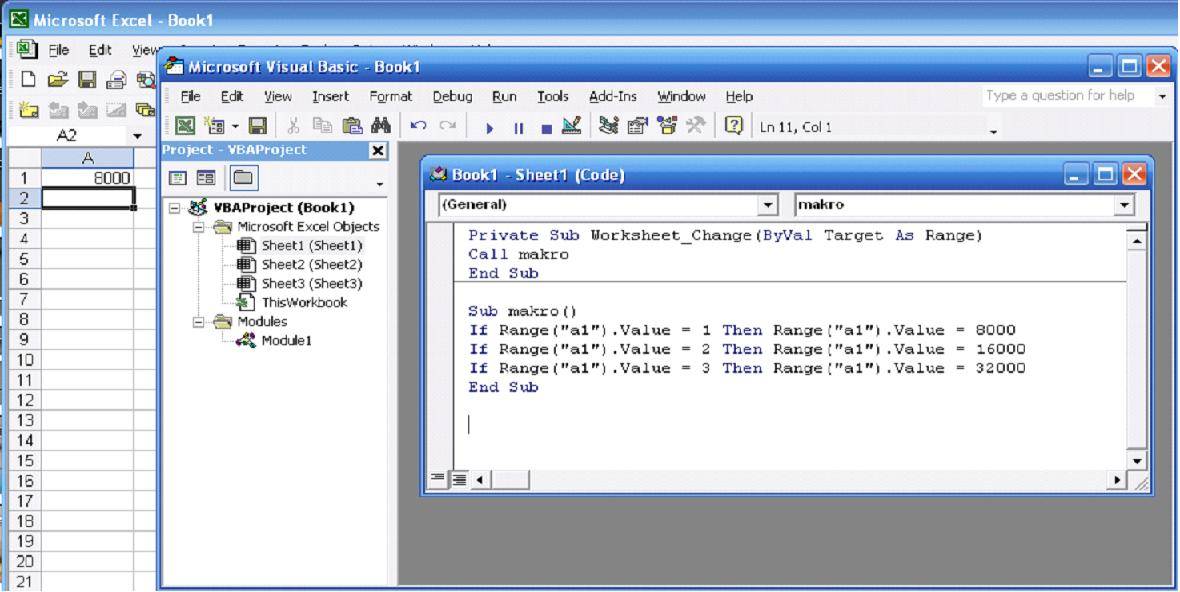The height and width of the screenshot is (592, 1180).
Task: Click Excel Name Box showing A2
Action: pyautogui.click(x=67, y=136)
